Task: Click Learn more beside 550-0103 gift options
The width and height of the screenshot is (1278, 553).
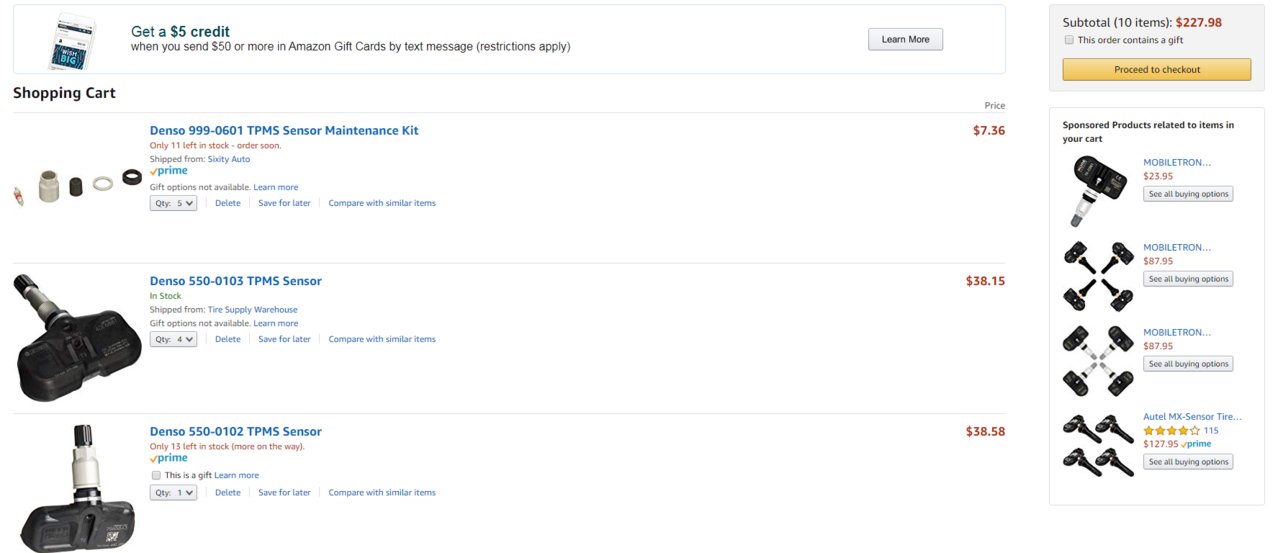Action: tap(276, 323)
